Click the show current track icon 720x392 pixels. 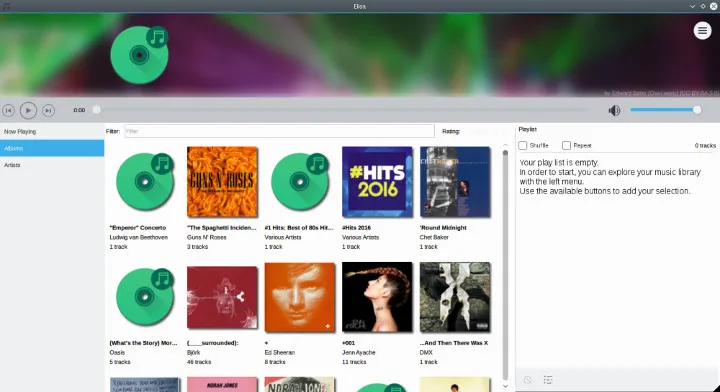coord(548,380)
